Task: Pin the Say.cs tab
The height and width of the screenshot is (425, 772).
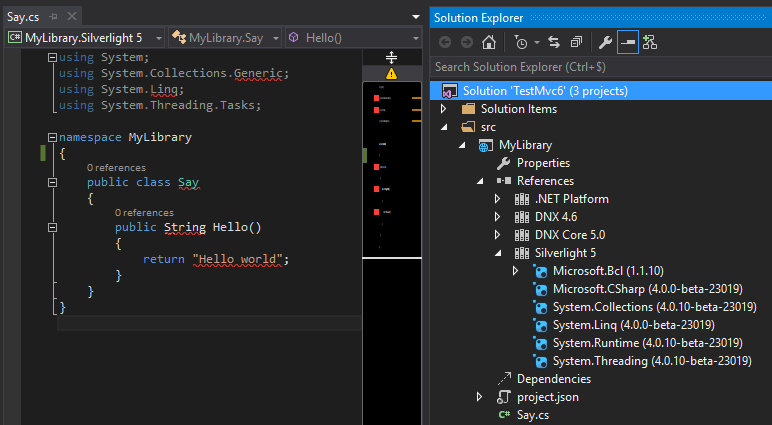Action: (x=54, y=17)
